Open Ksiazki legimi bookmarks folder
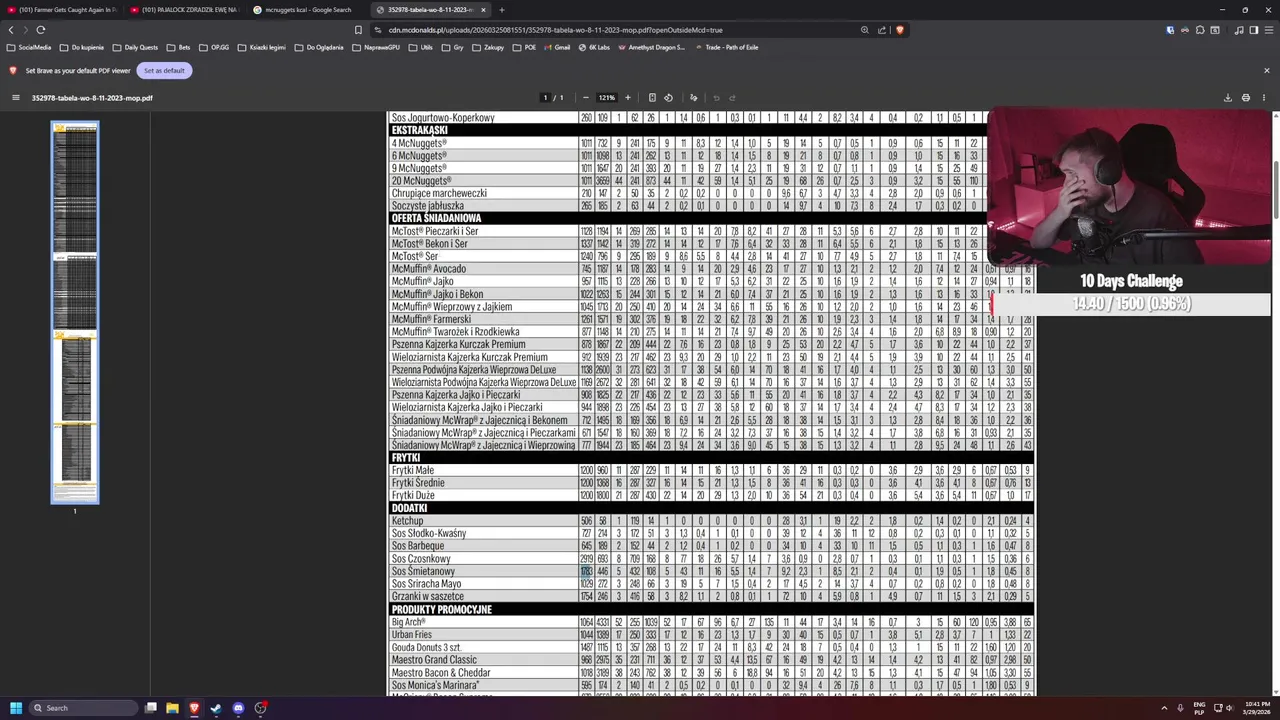The width and height of the screenshot is (1280, 720). click(x=261, y=47)
